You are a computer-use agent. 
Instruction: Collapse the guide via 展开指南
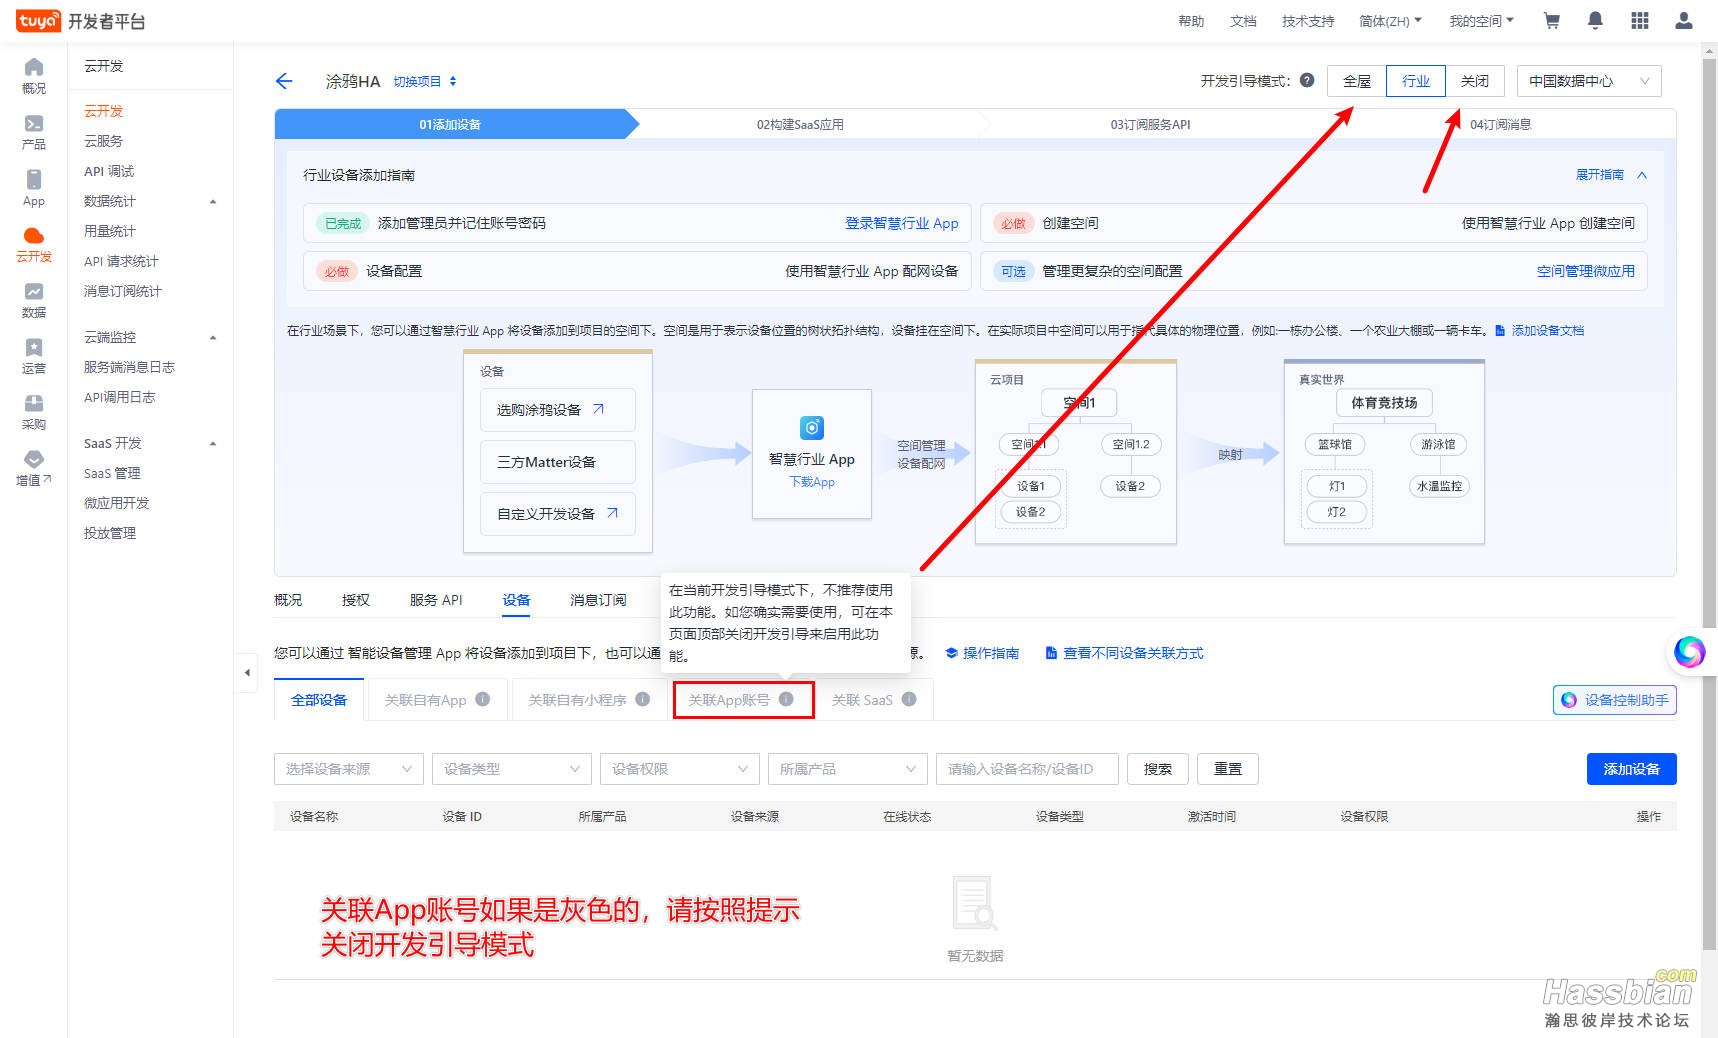tap(1611, 175)
